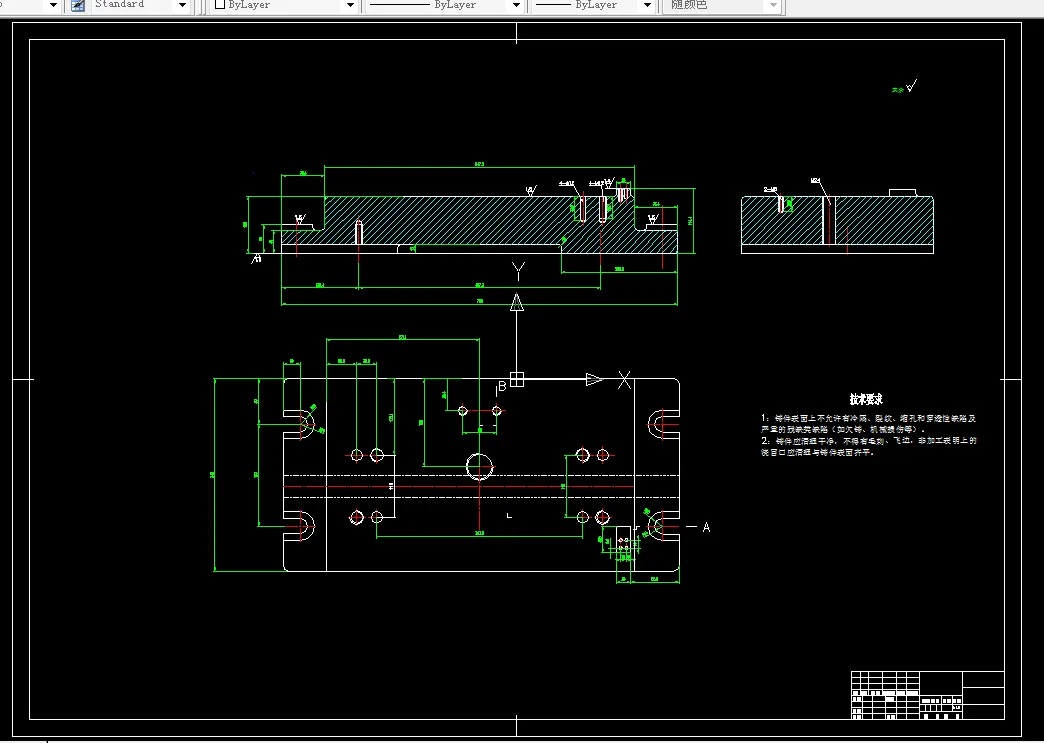Select the section label B text
The height and width of the screenshot is (743, 1044).
pos(502,386)
